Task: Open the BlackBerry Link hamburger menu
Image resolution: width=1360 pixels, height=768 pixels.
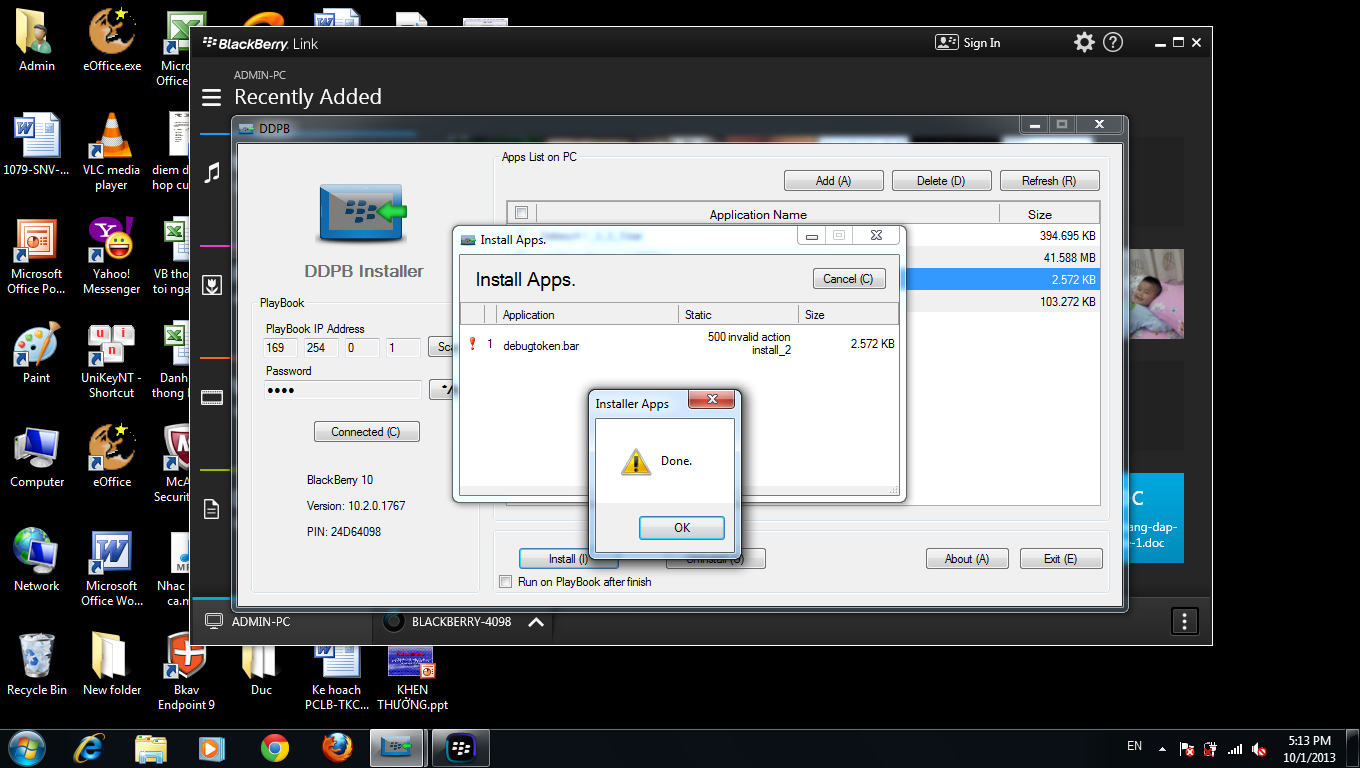Action: [211, 97]
